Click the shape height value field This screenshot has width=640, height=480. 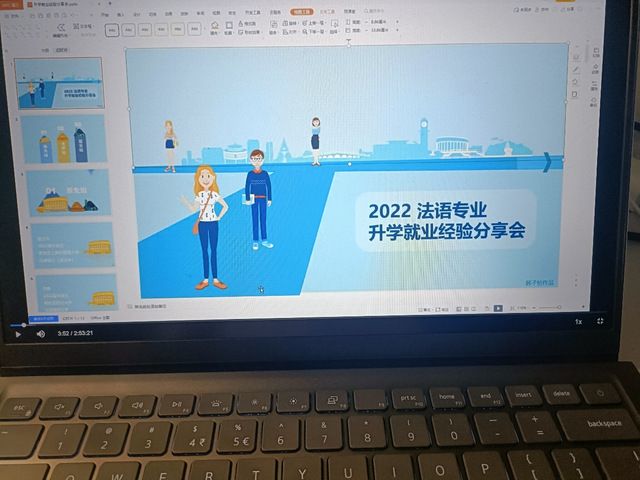pos(378,22)
